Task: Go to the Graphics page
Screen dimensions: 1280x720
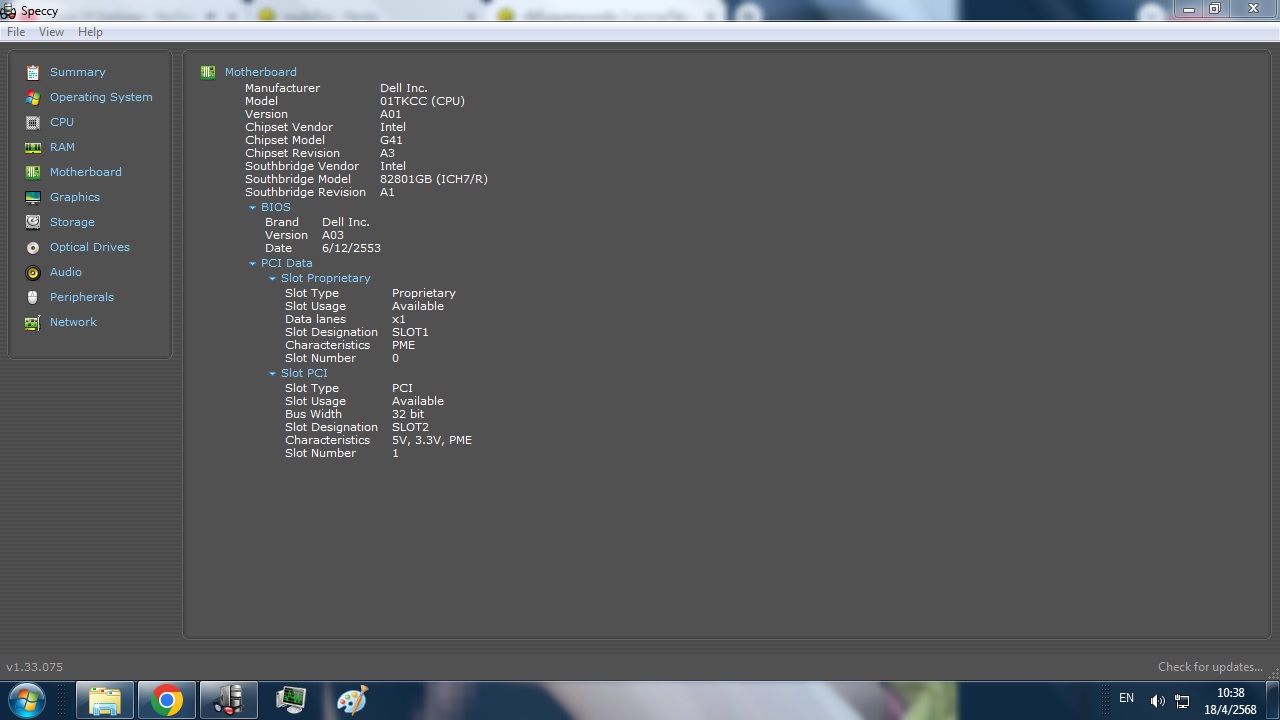Action: coord(75,197)
